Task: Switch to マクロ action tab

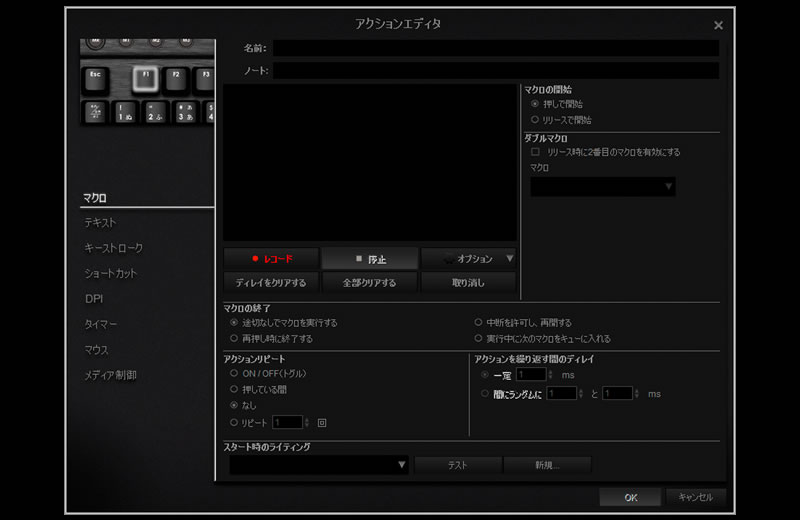Action: (95, 198)
